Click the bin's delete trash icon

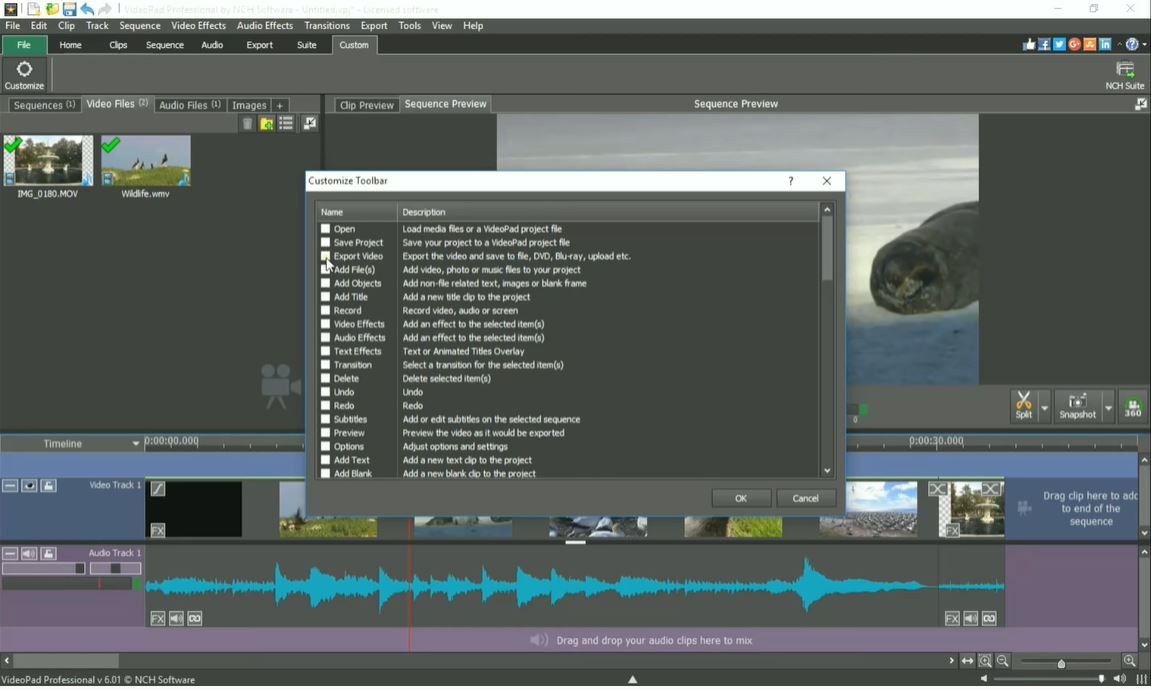247,124
